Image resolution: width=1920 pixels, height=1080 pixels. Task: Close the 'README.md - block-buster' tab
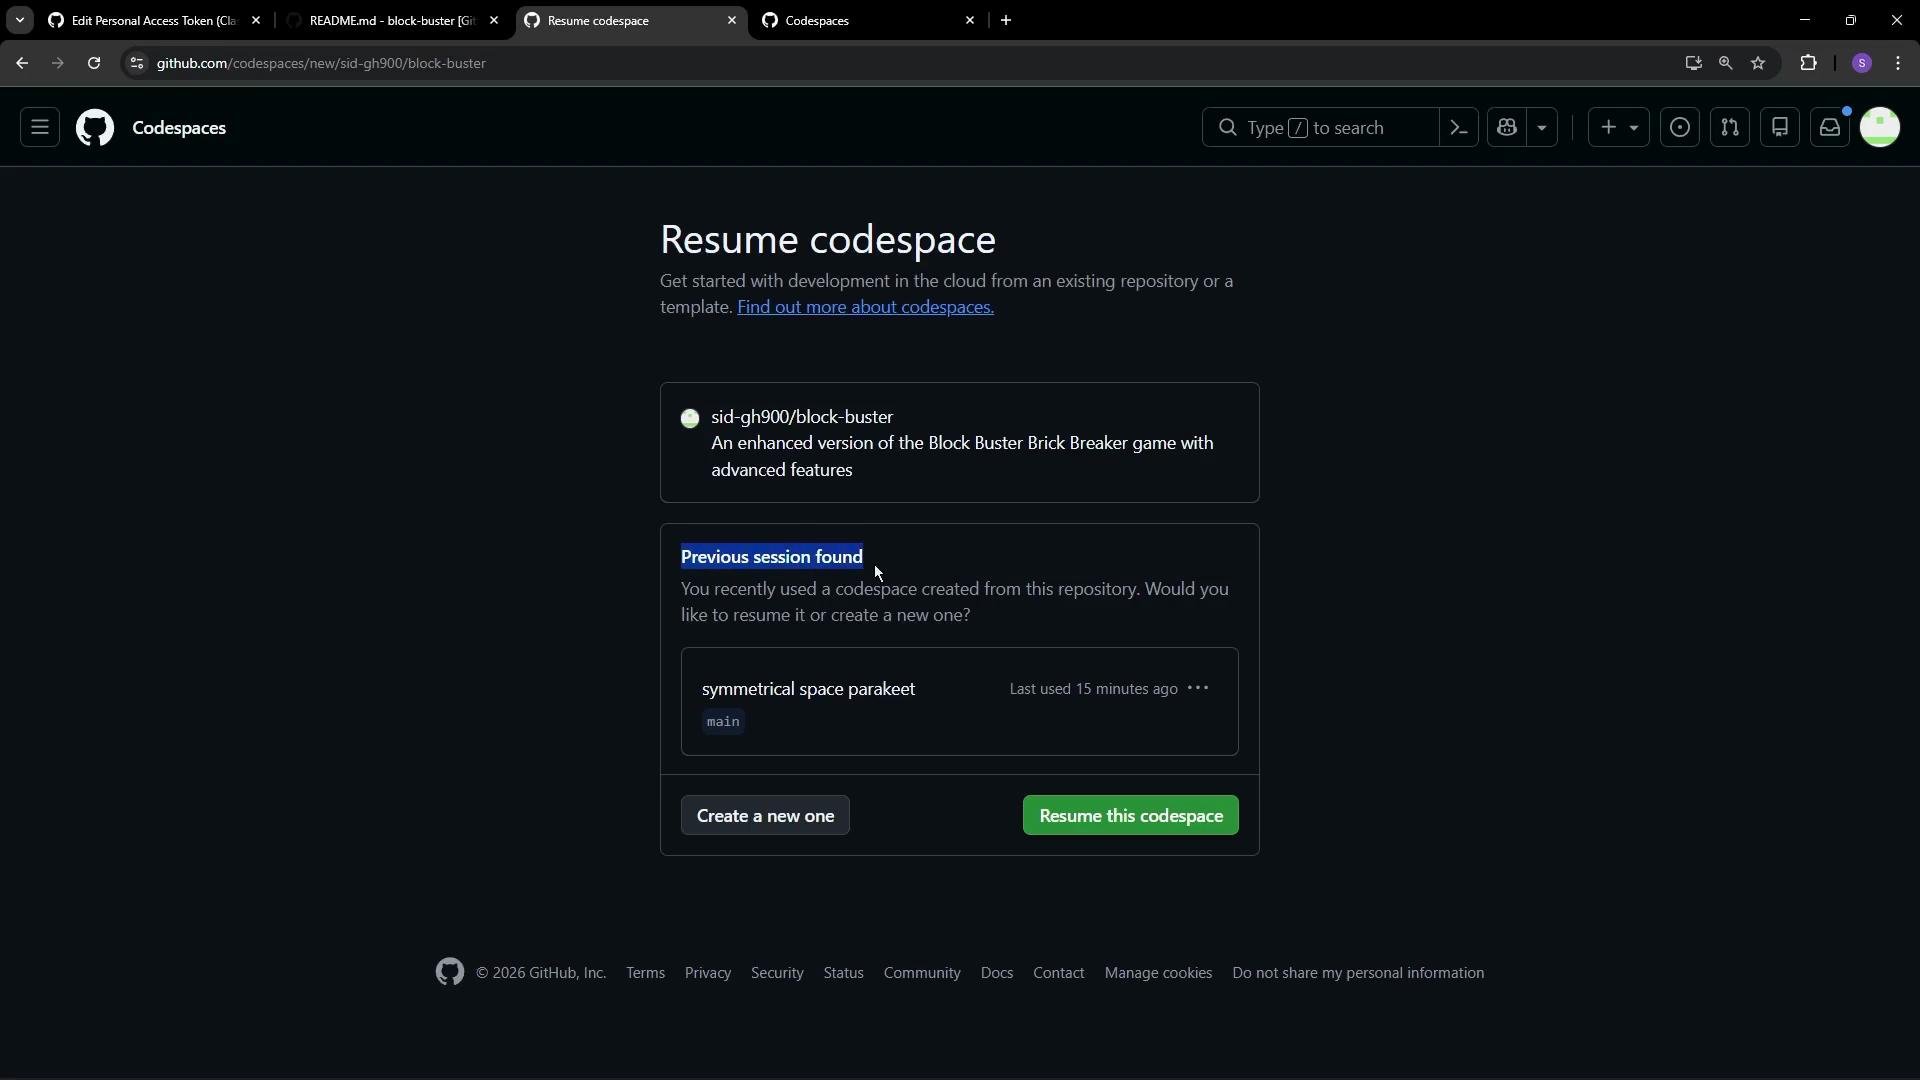(x=494, y=20)
